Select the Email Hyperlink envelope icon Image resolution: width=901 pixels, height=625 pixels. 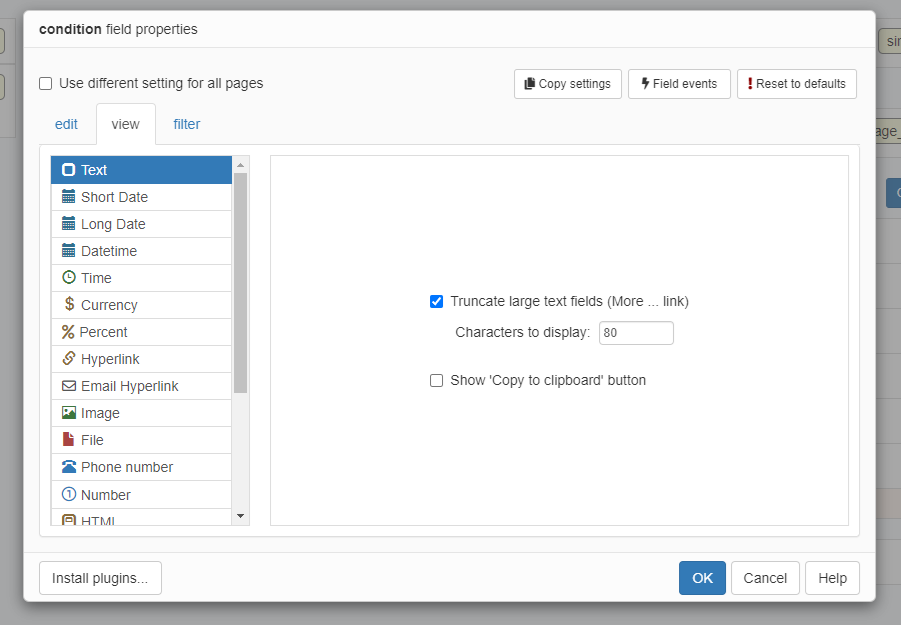[x=68, y=386]
